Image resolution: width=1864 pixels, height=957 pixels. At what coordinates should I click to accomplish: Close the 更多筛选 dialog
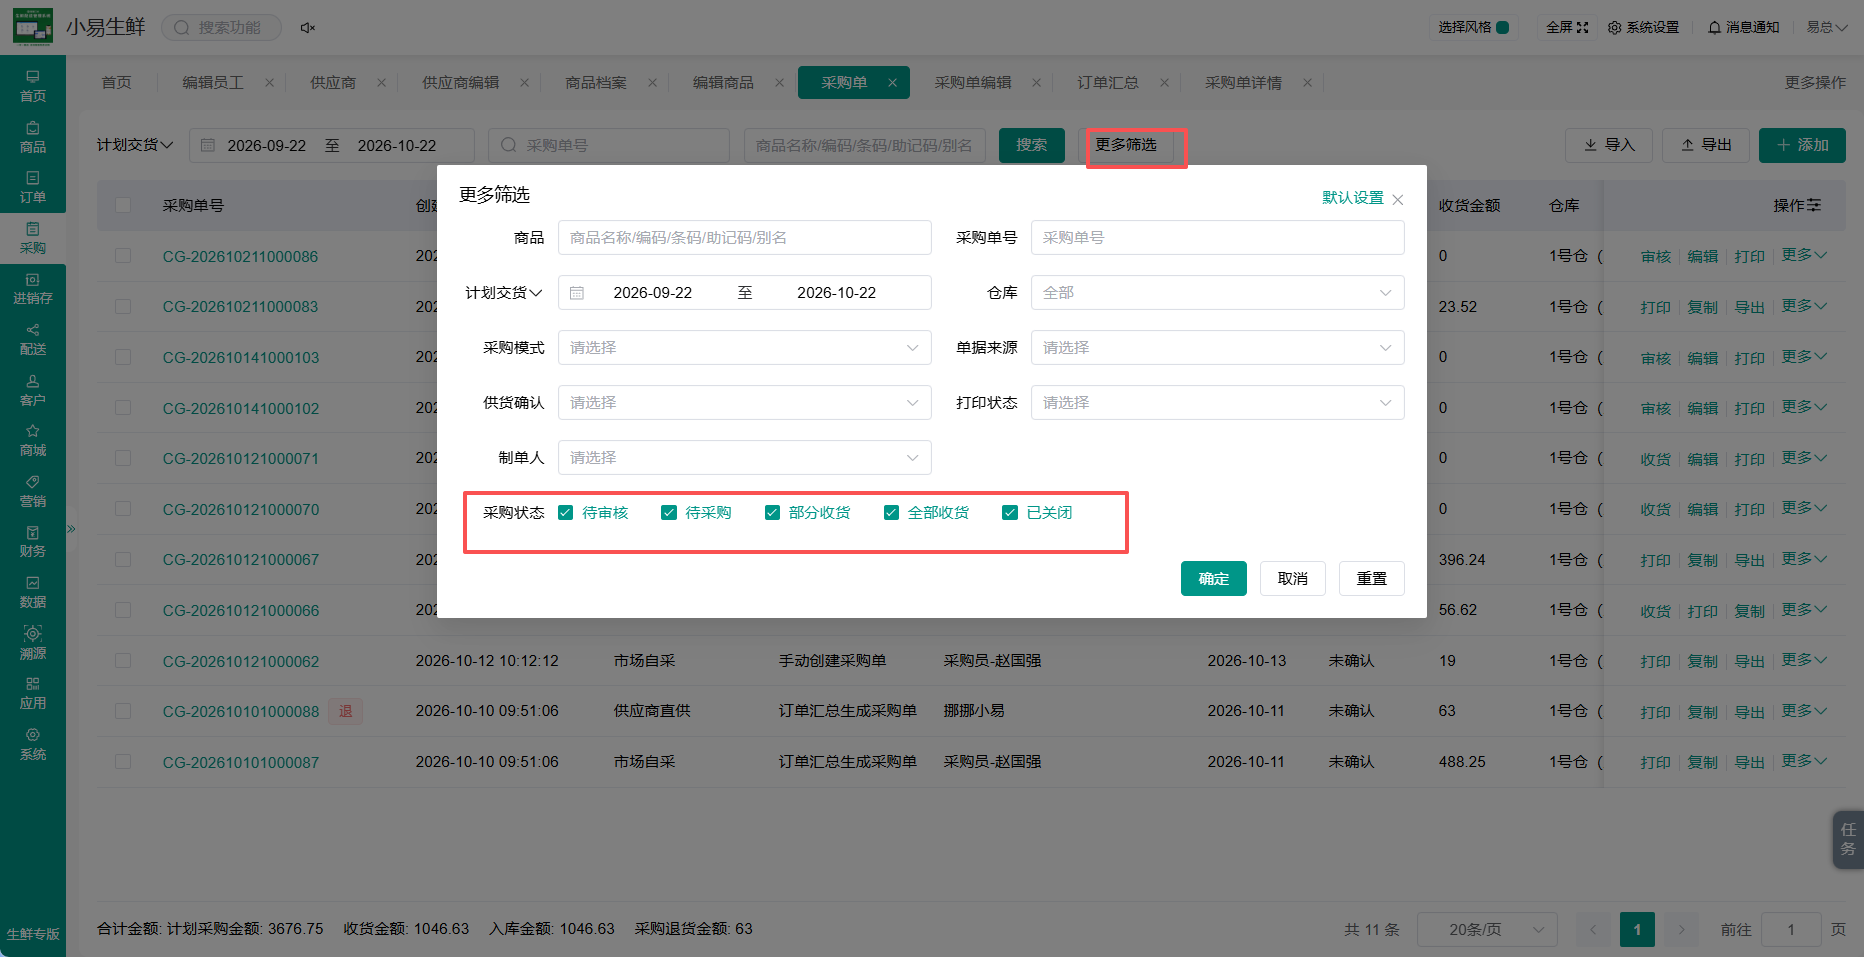1398,200
